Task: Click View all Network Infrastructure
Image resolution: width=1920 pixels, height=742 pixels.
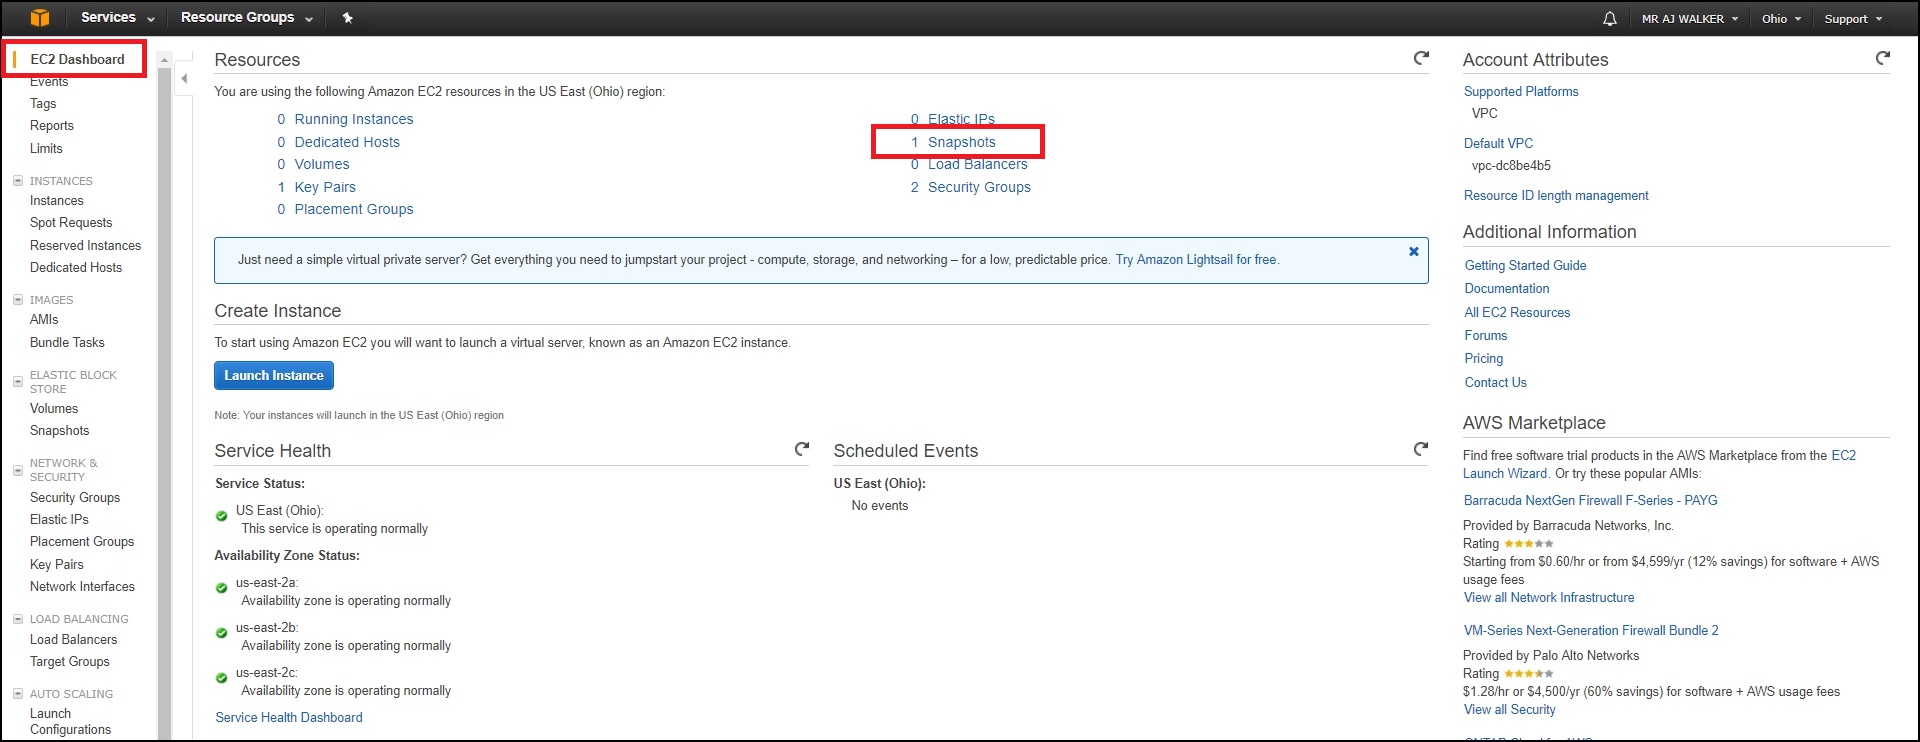Action: point(1549,598)
